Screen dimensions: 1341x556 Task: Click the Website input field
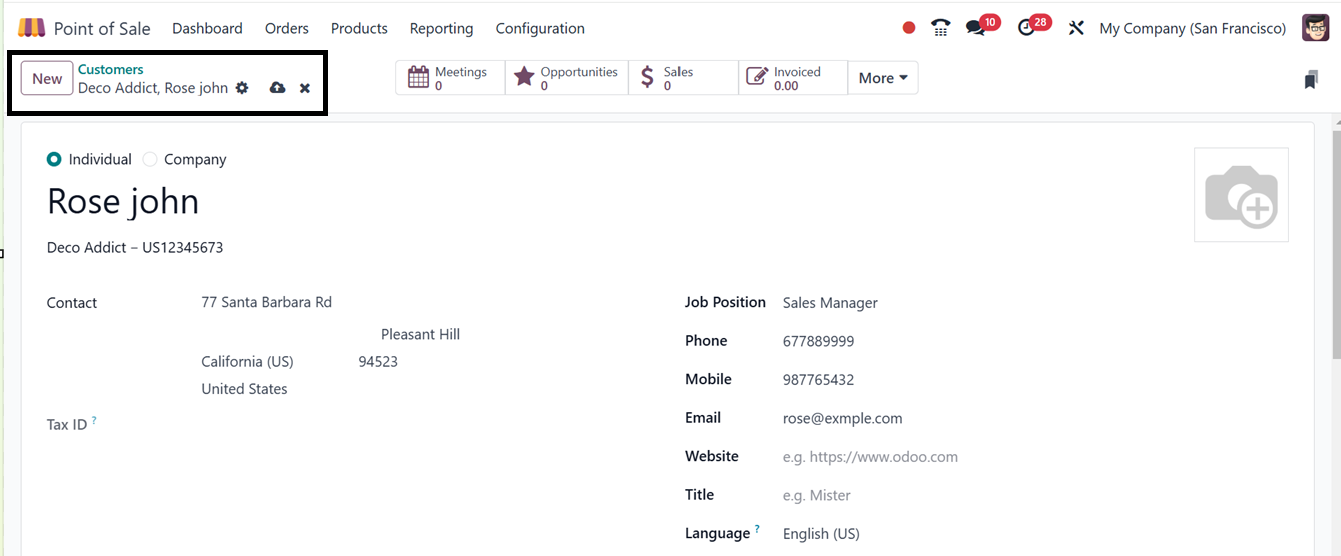[x=870, y=457]
